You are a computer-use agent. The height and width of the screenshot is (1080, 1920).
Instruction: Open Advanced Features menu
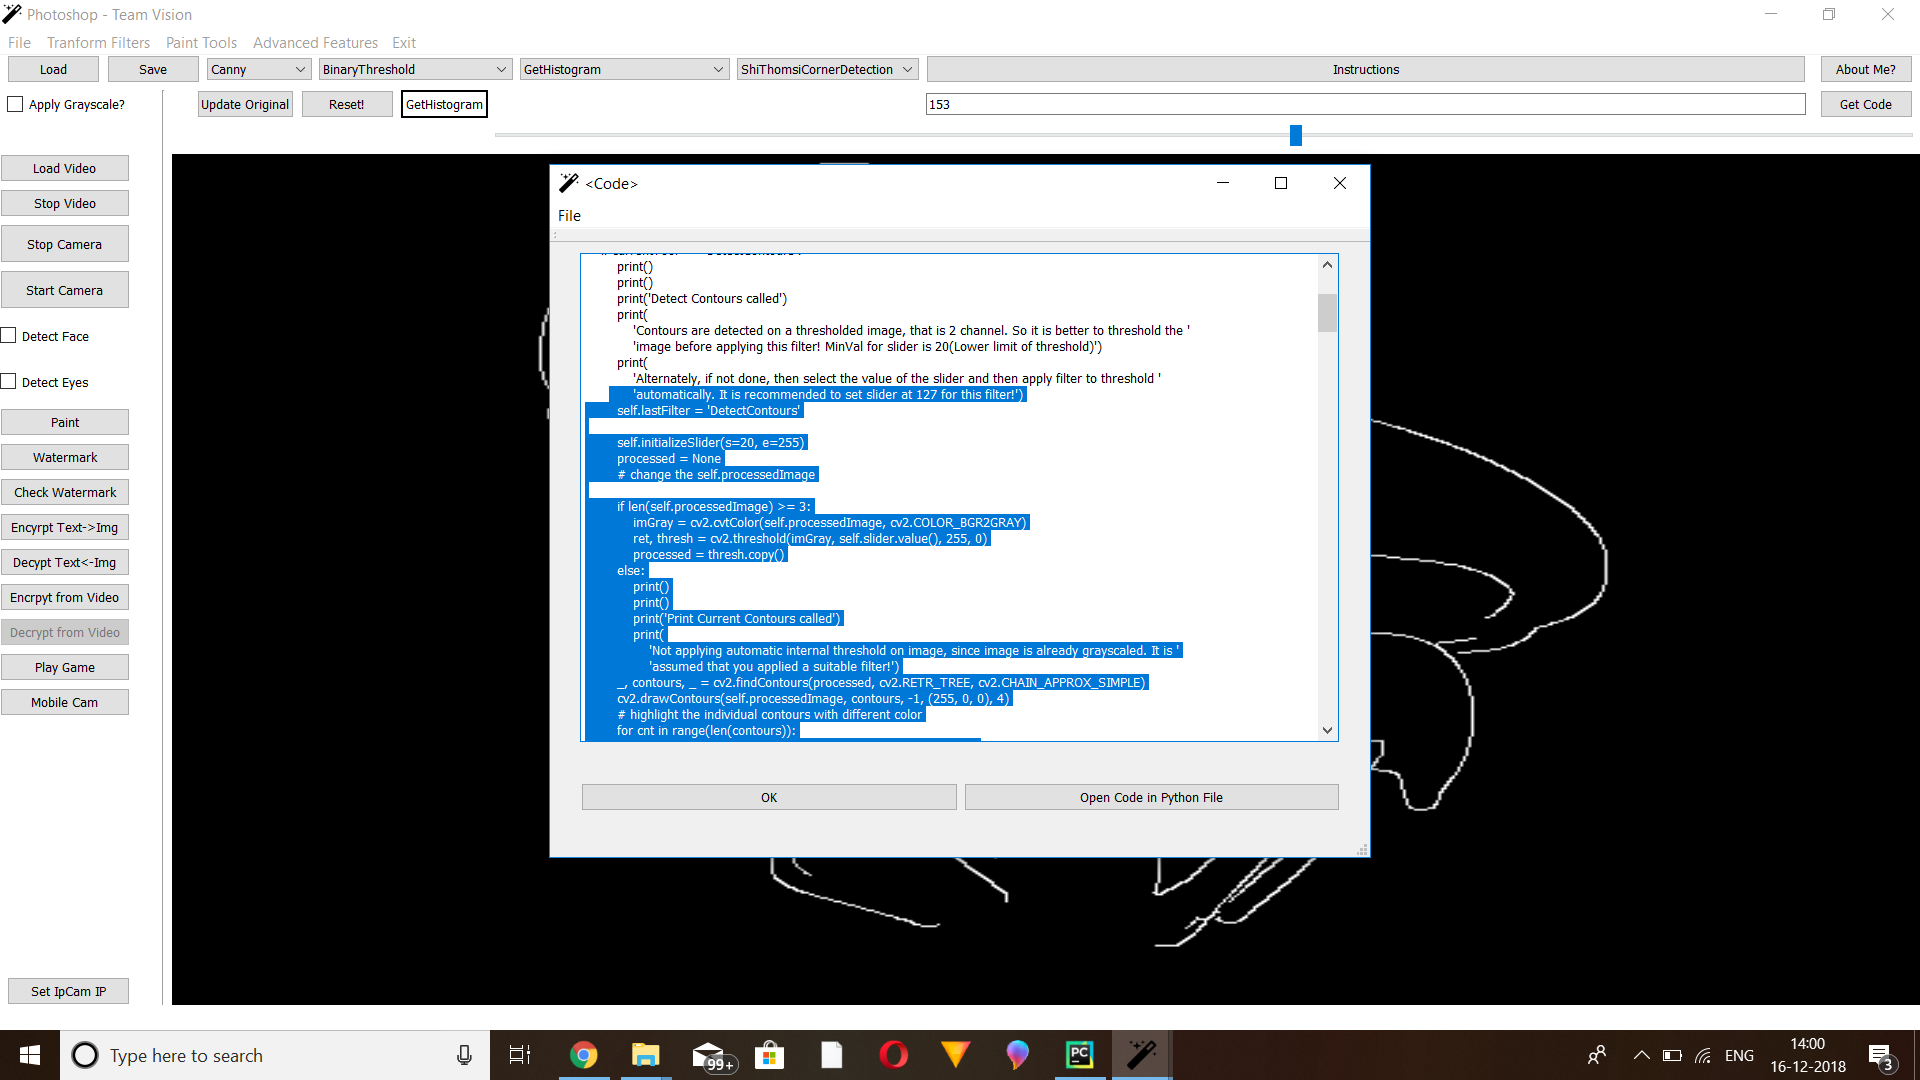point(315,43)
